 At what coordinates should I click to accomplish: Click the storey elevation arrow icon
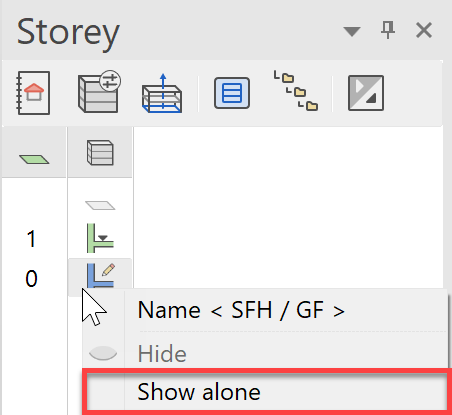click(162, 93)
